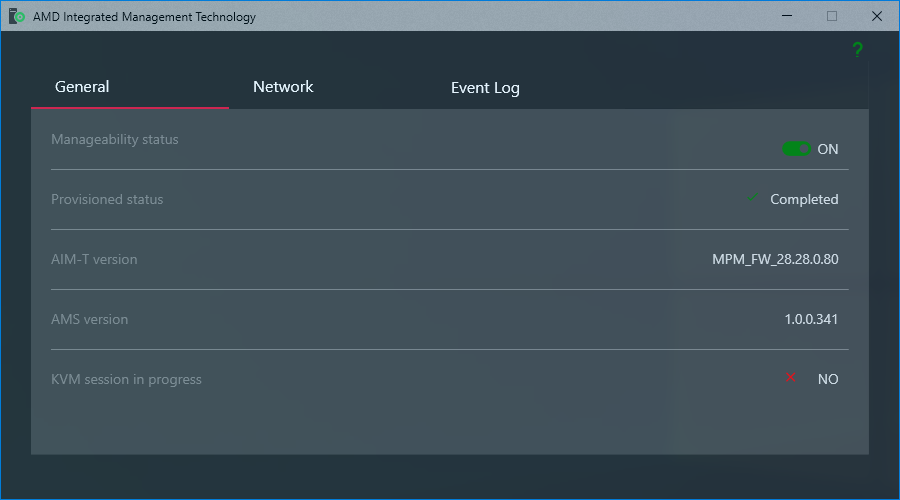This screenshot has height=500, width=900.
Task: Close the AMD Integrated Management Technology window
Action: [x=876, y=16]
